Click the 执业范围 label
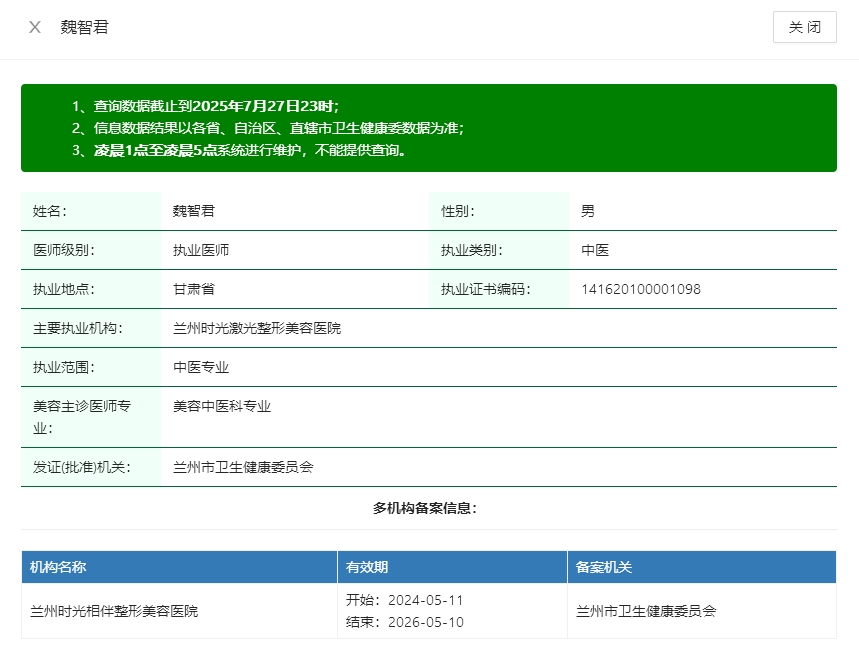Screen dimensions: 859x652 (x=64, y=367)
